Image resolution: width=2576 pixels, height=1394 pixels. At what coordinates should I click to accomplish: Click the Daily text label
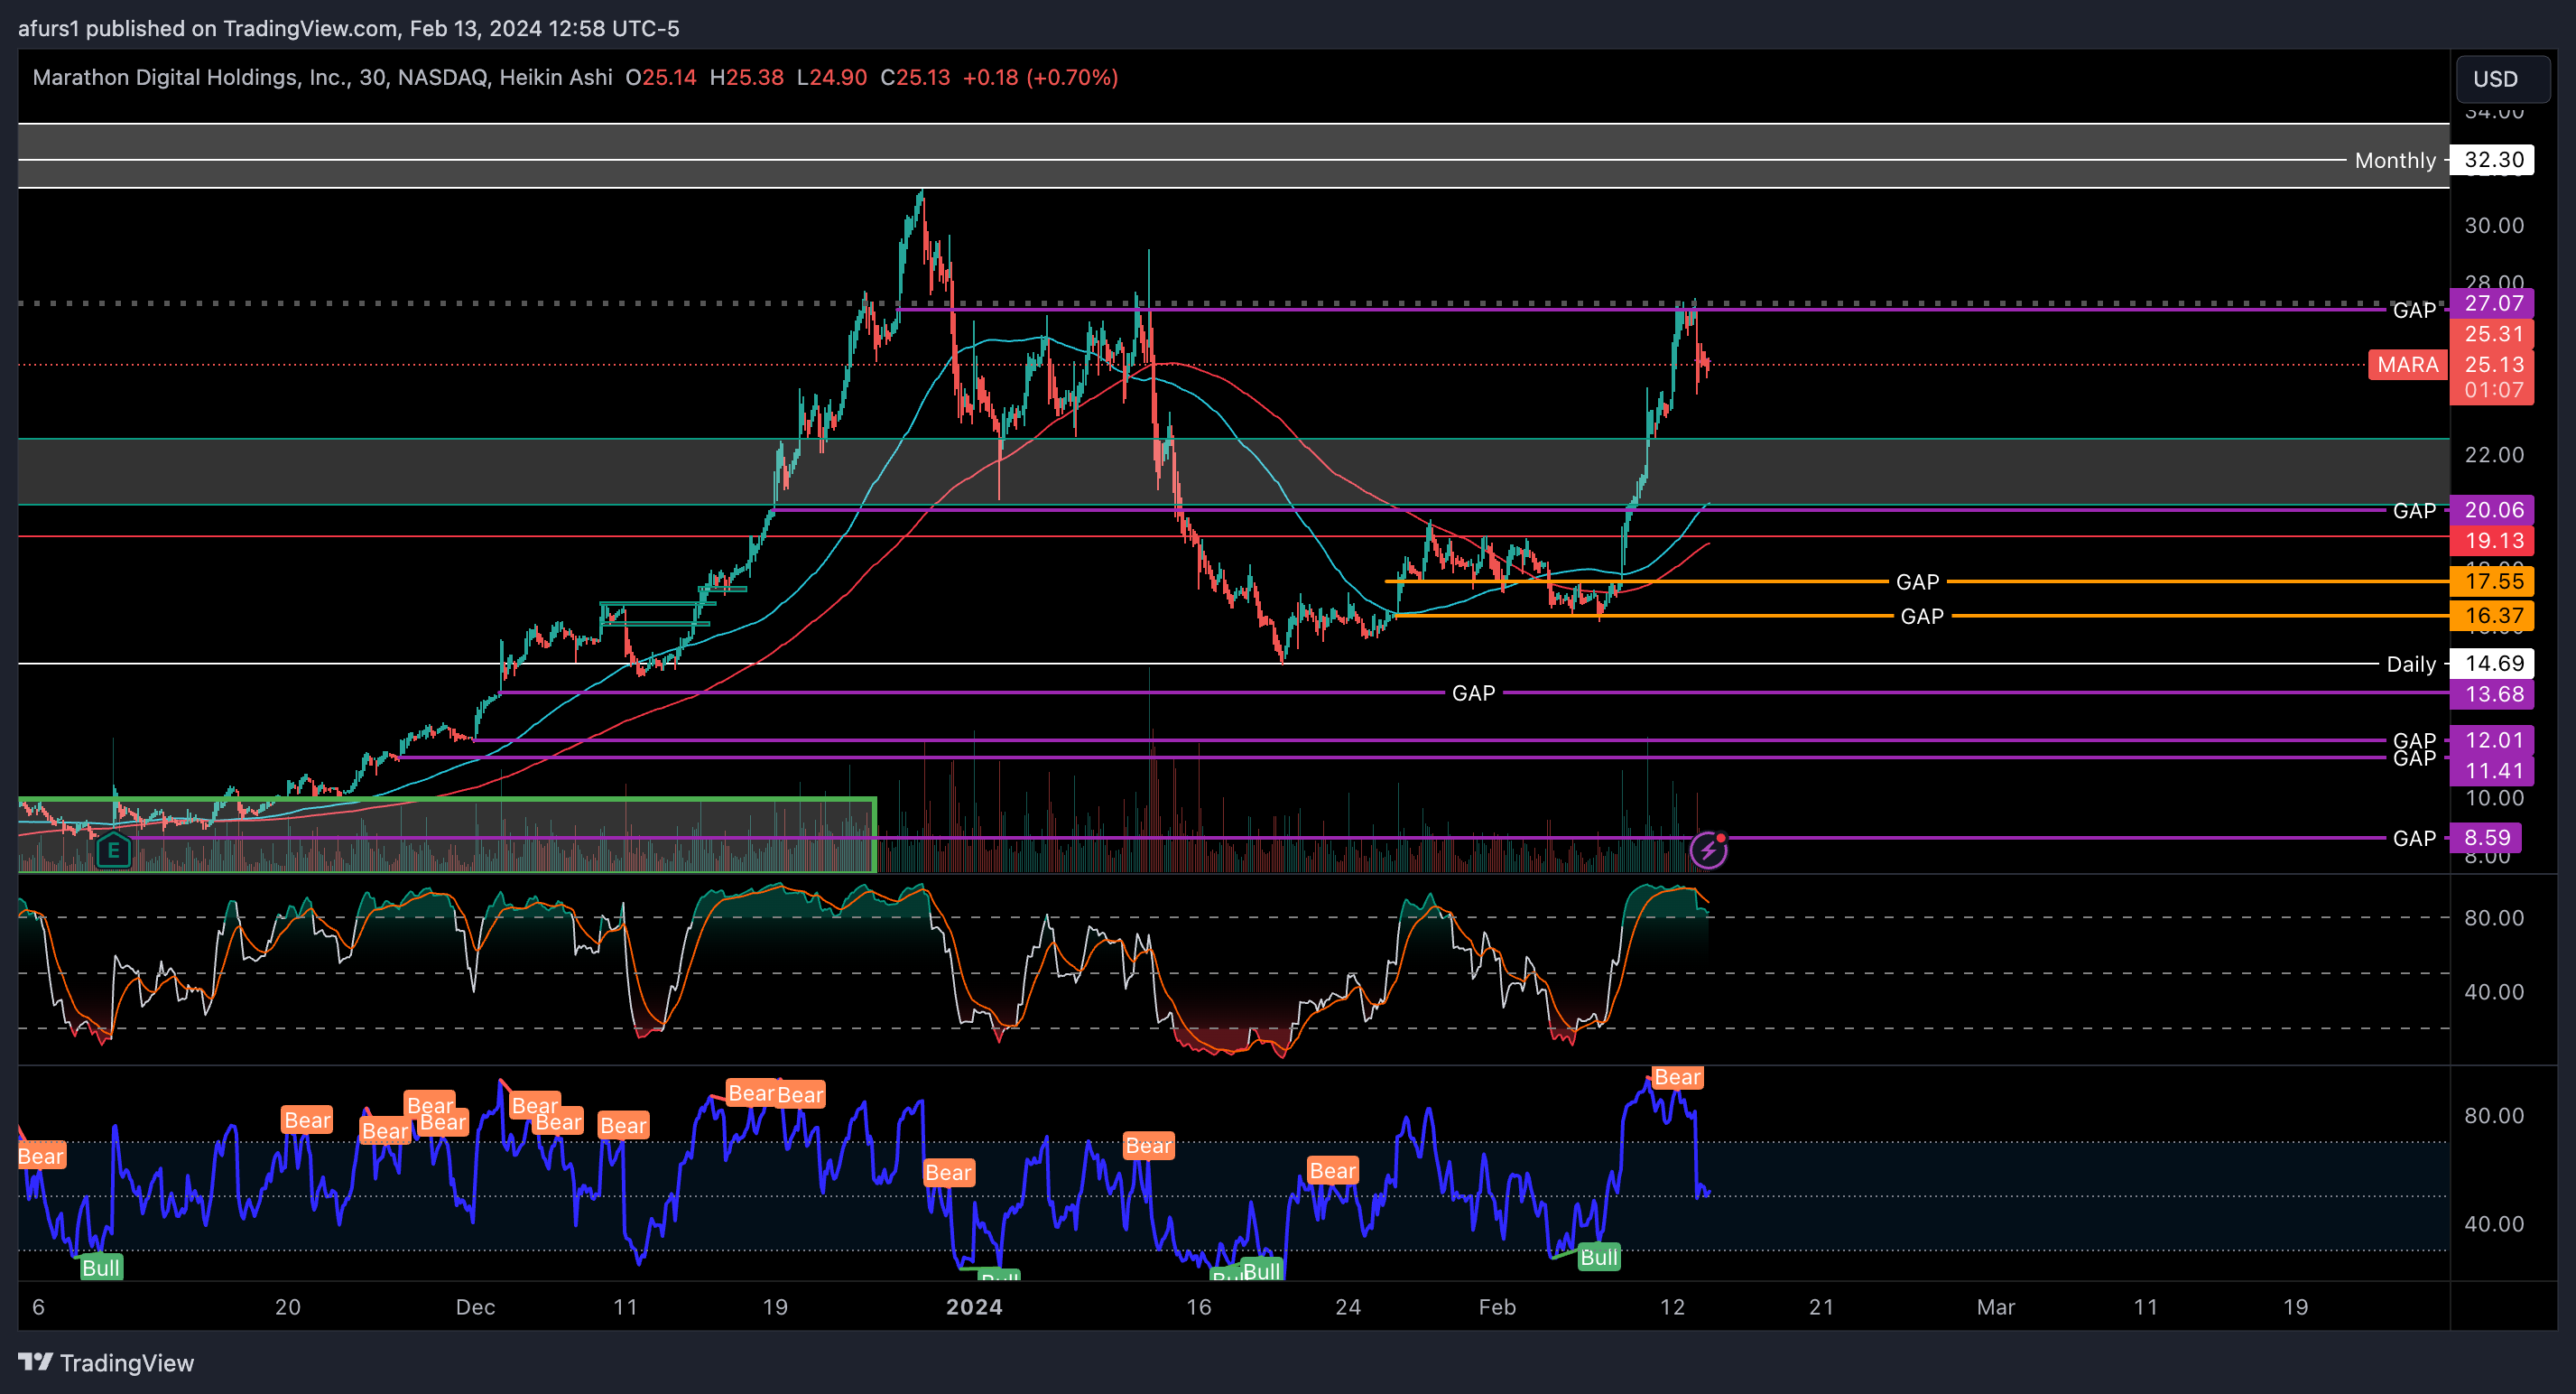click(2411, 664)
